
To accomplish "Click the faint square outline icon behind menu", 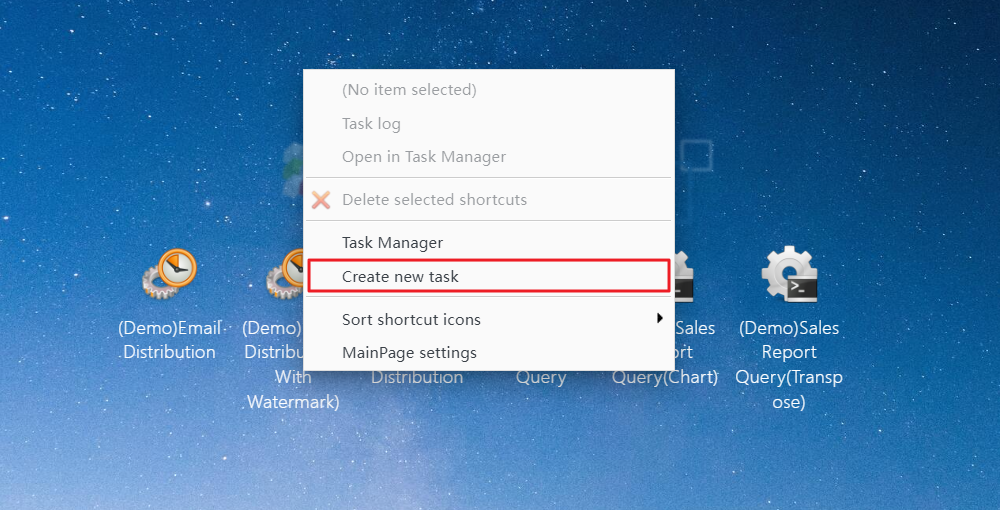I will (696, 156).
